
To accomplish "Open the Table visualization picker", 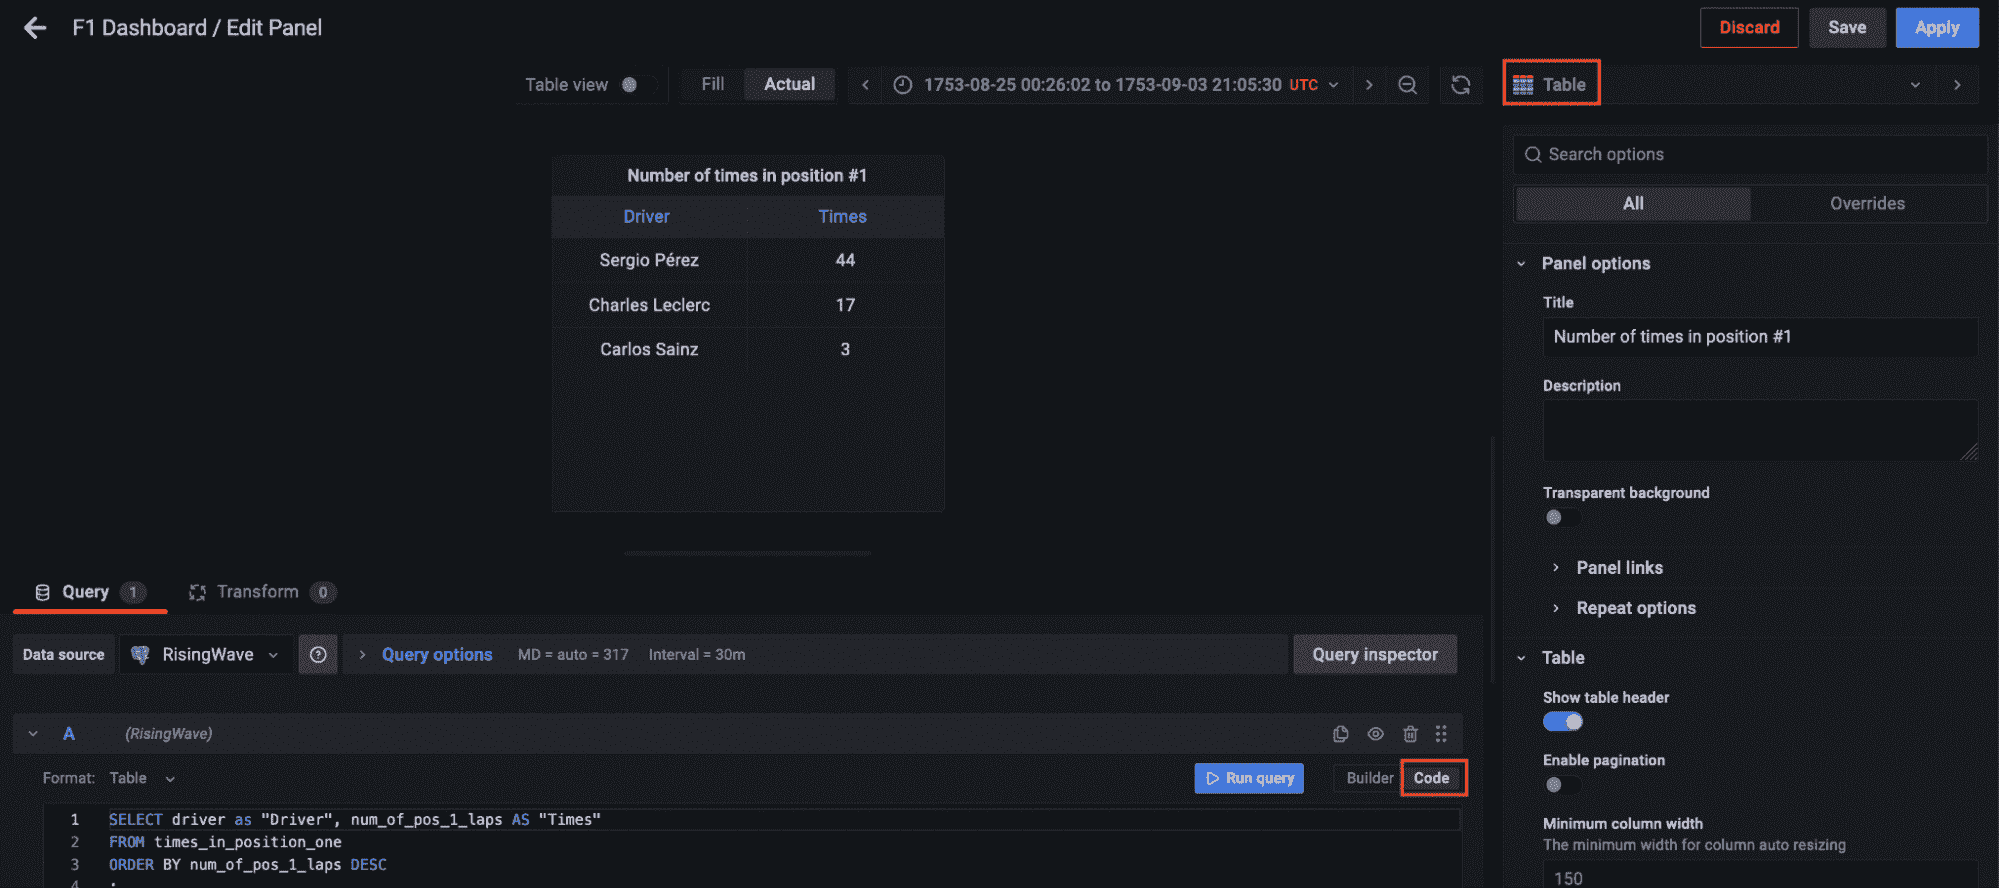I will click(x=1718, y=85).
